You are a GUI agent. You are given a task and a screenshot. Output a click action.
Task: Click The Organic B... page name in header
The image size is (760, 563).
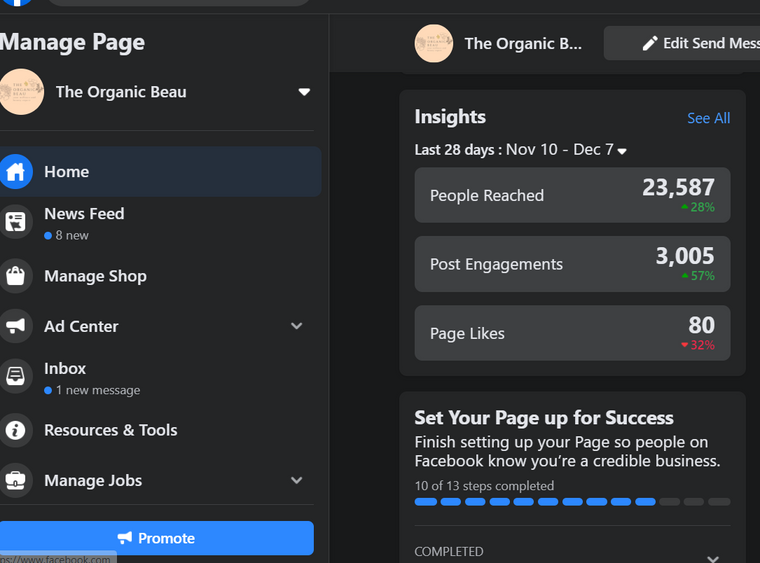click(523, 44)
